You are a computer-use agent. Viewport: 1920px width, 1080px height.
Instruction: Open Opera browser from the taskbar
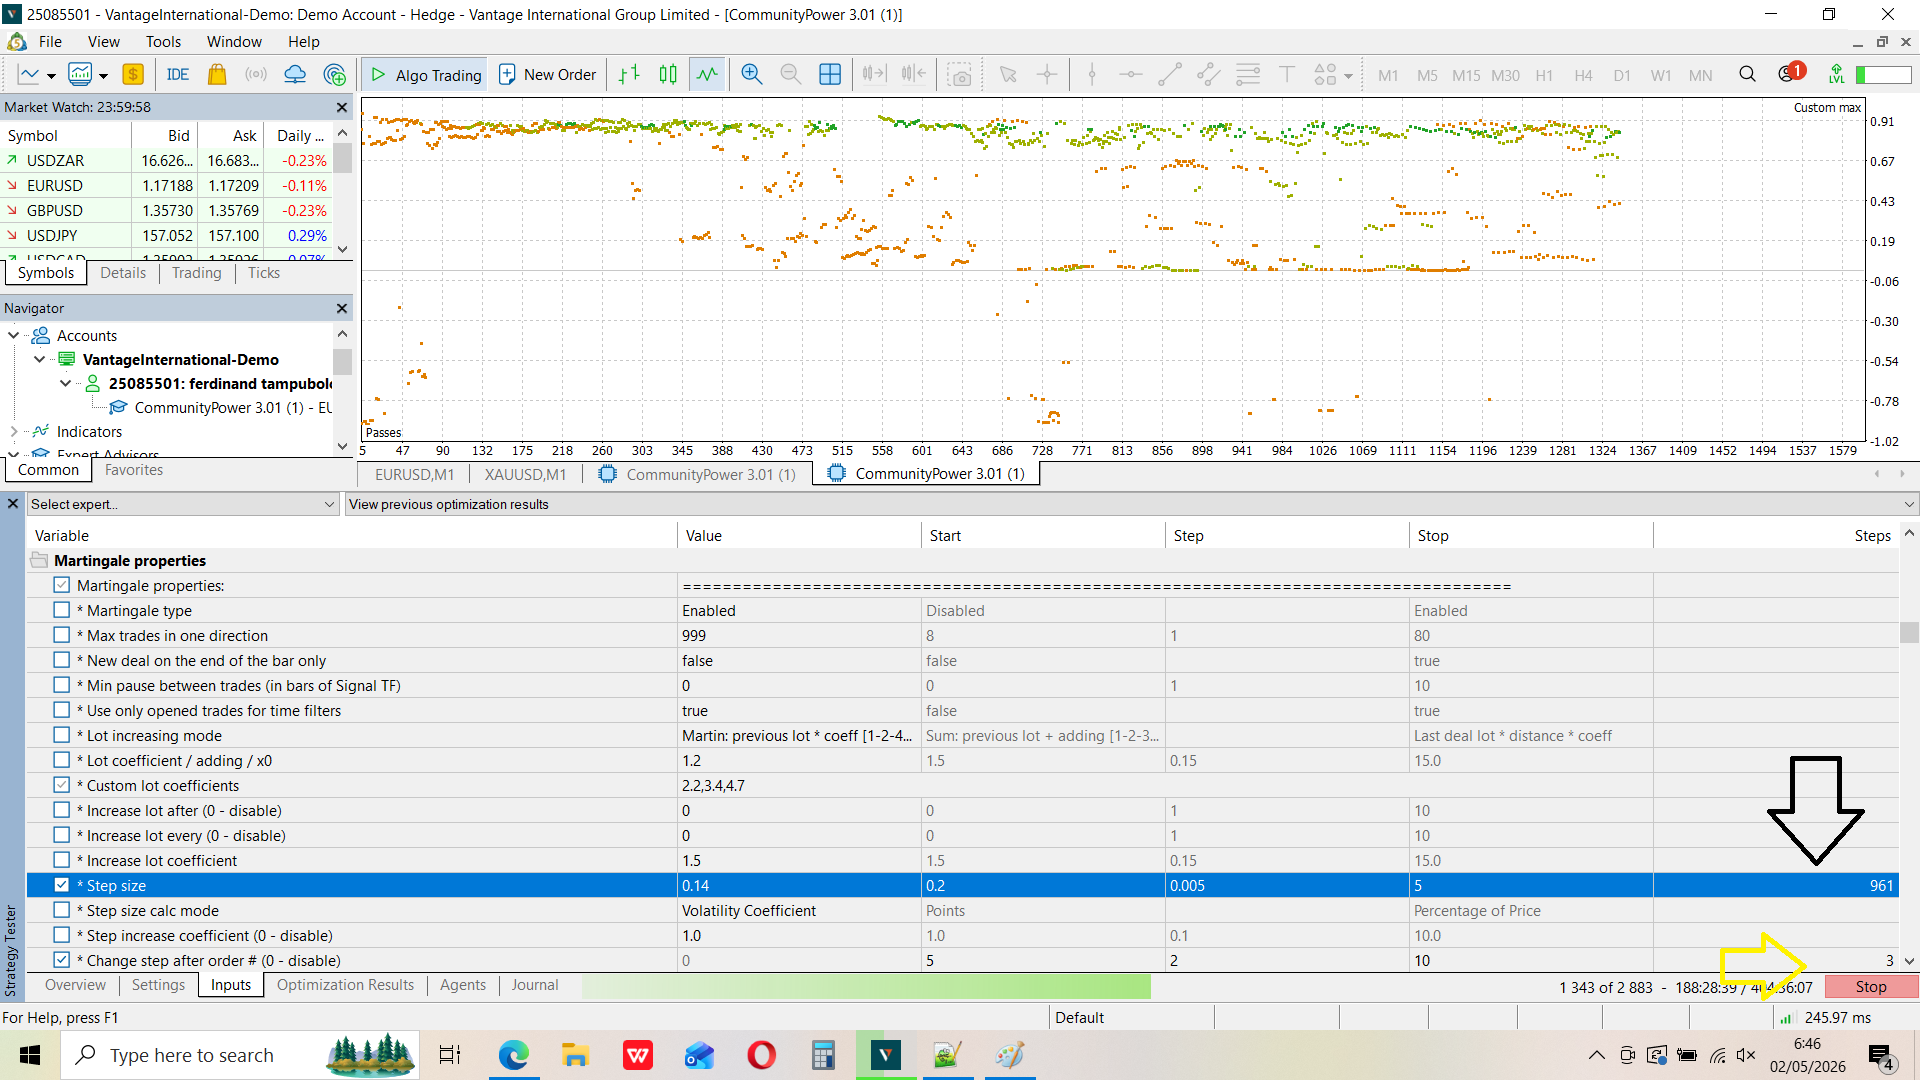coord(761,1055)
